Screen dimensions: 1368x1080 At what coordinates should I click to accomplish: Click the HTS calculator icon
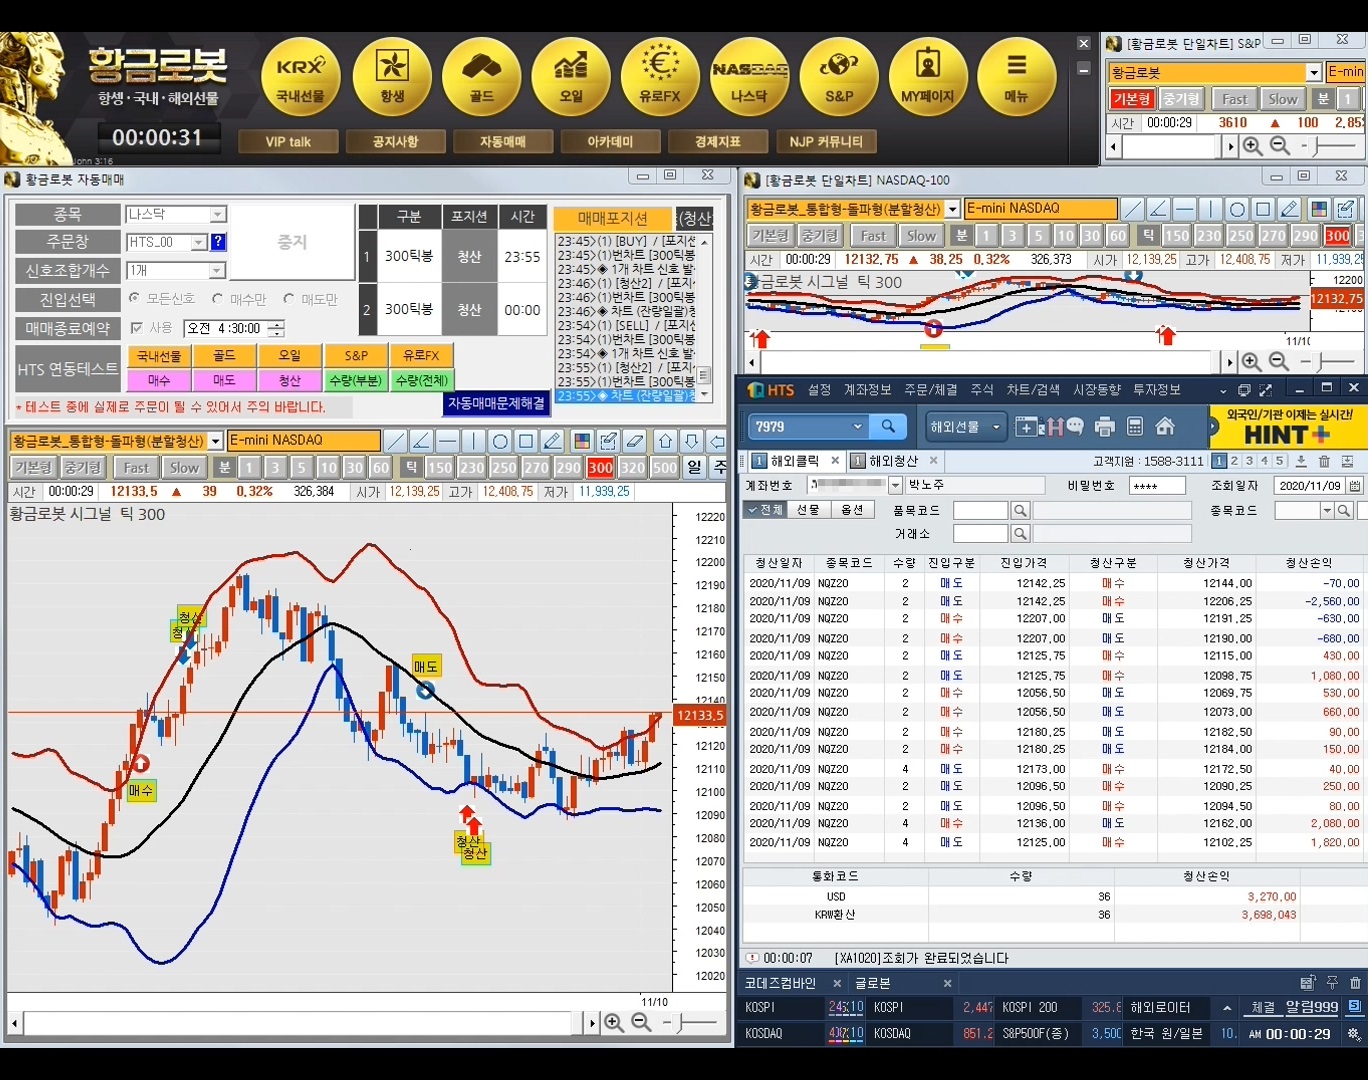1135,427
